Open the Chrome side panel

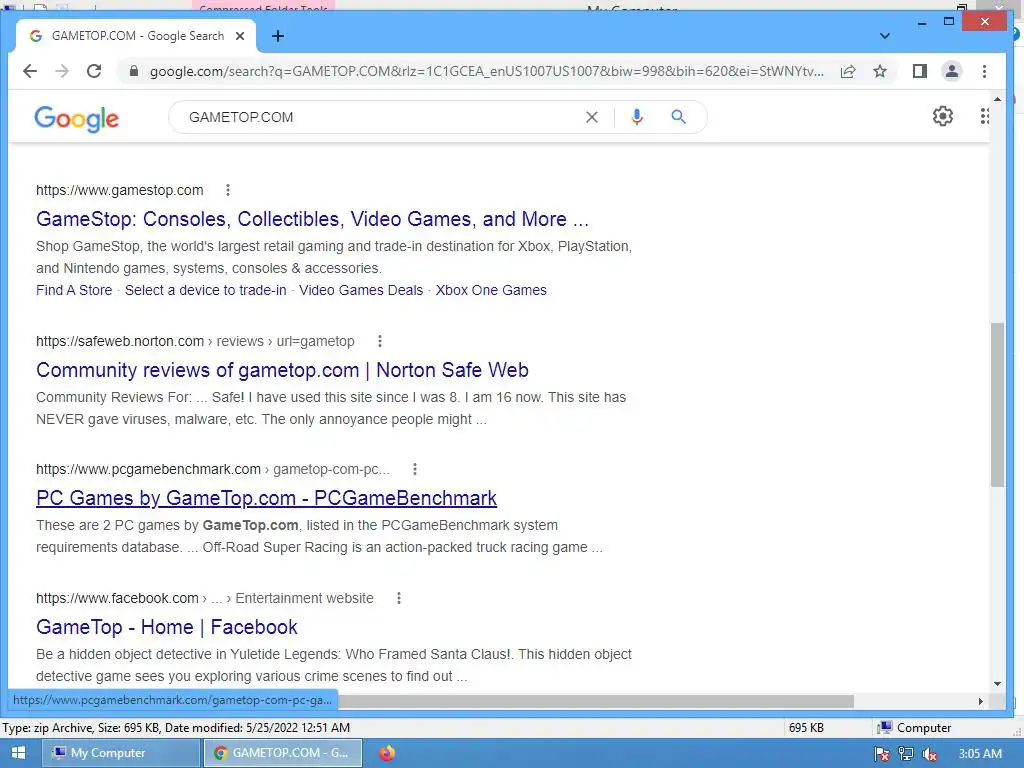coord(920,71)
